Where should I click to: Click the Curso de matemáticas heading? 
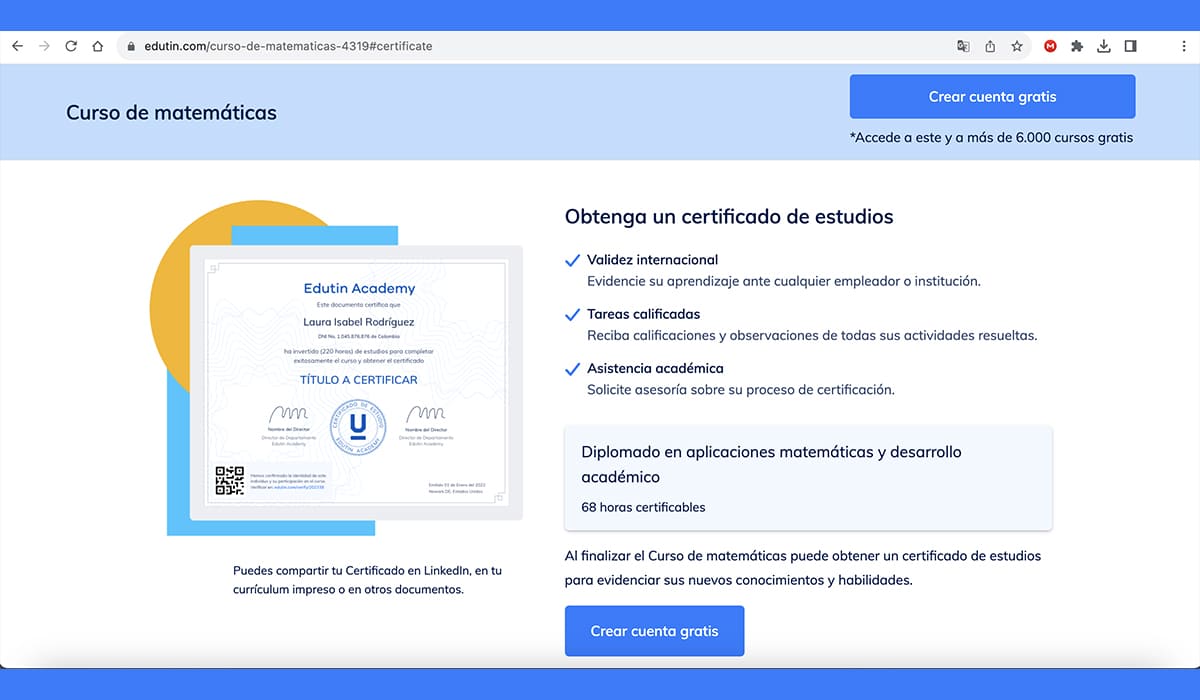(171, 113)
